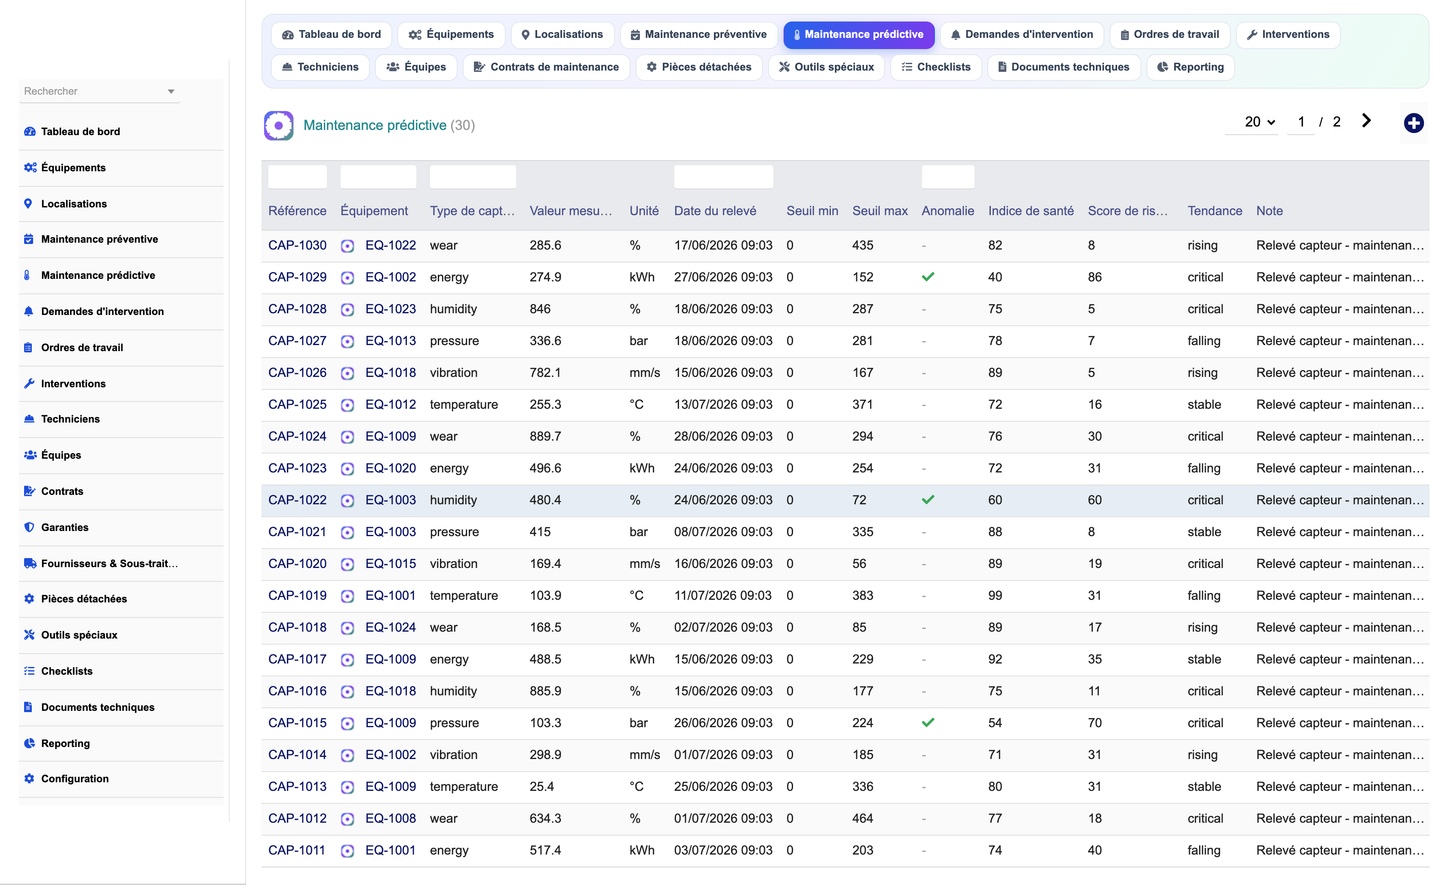The width and height of the screenshot is (1445, 895).
Task: Click the Anomalie filter field
Action: [948, 177]
